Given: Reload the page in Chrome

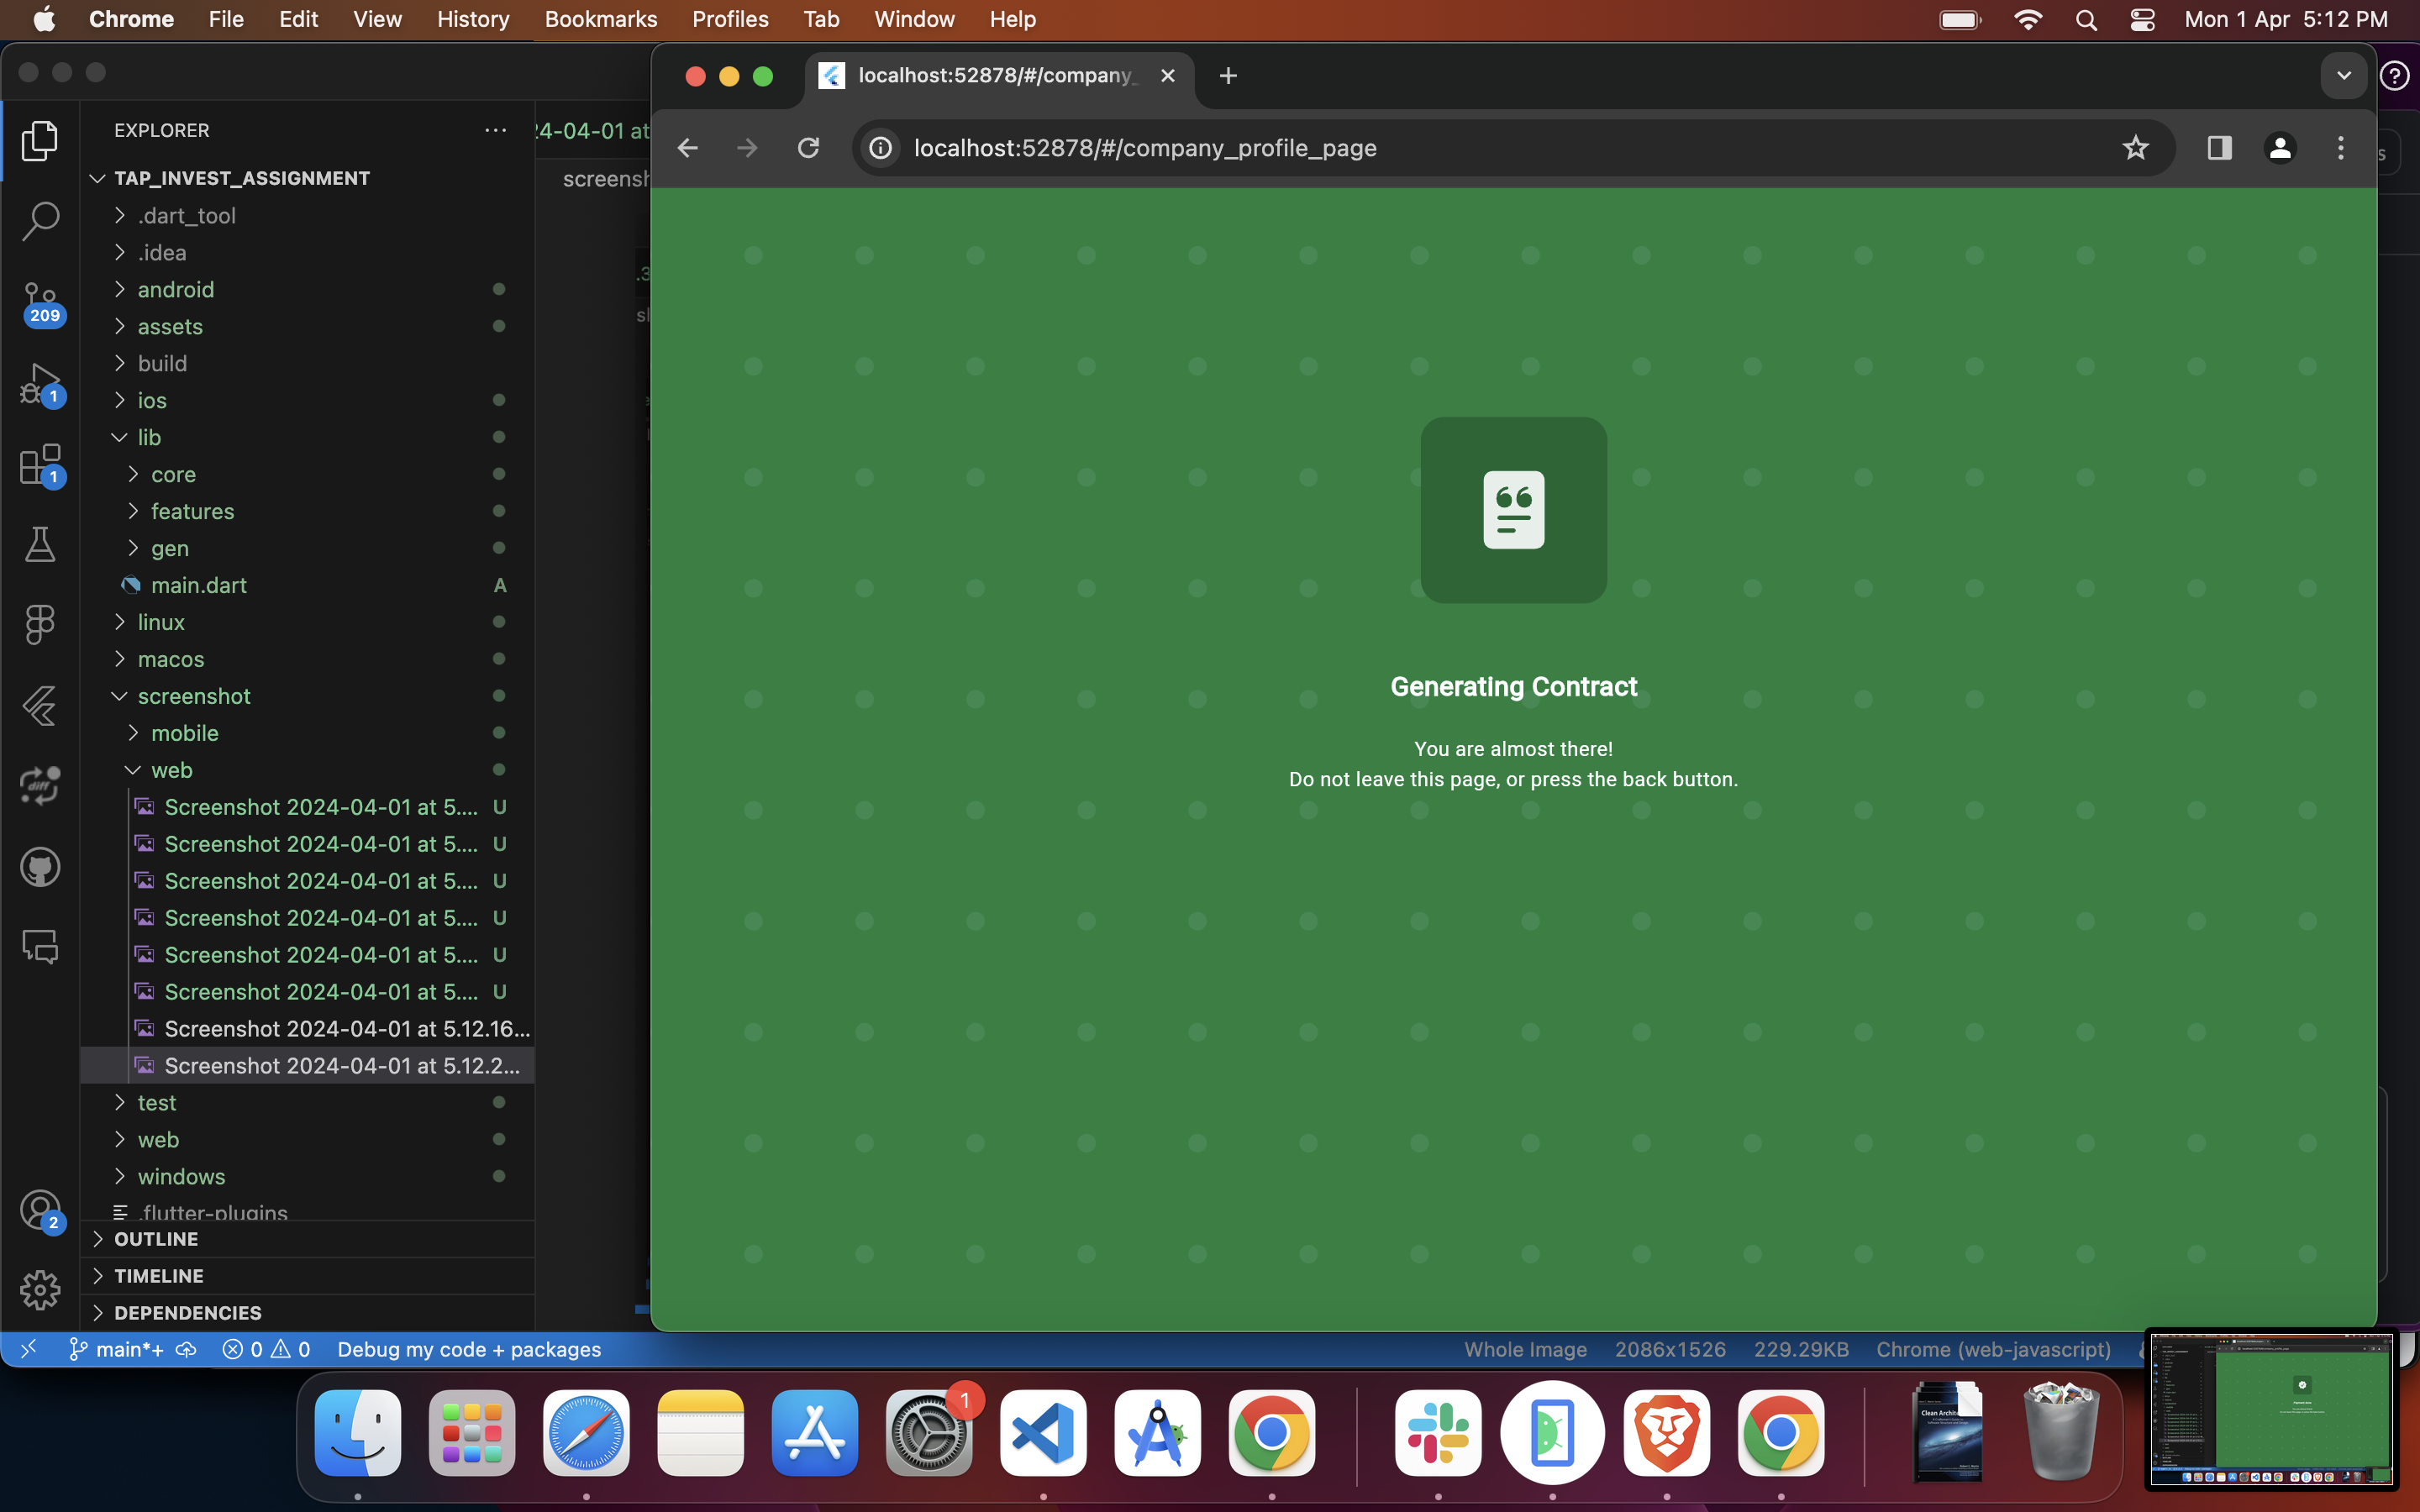Looking at the screenshot, I should click(x=808, y=148).
